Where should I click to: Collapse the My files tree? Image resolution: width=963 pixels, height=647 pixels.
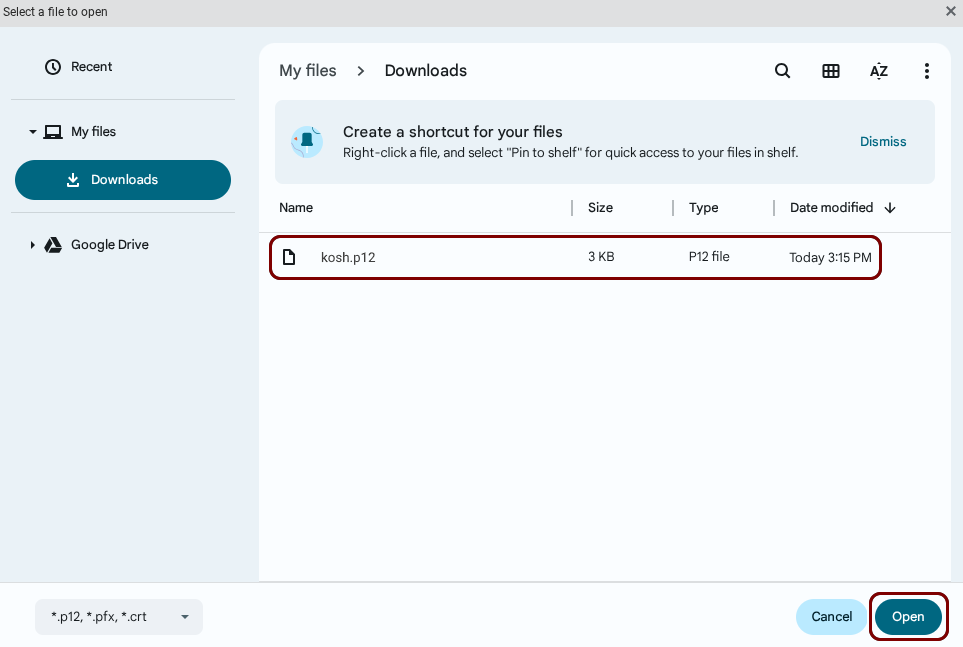coord(32,132)
